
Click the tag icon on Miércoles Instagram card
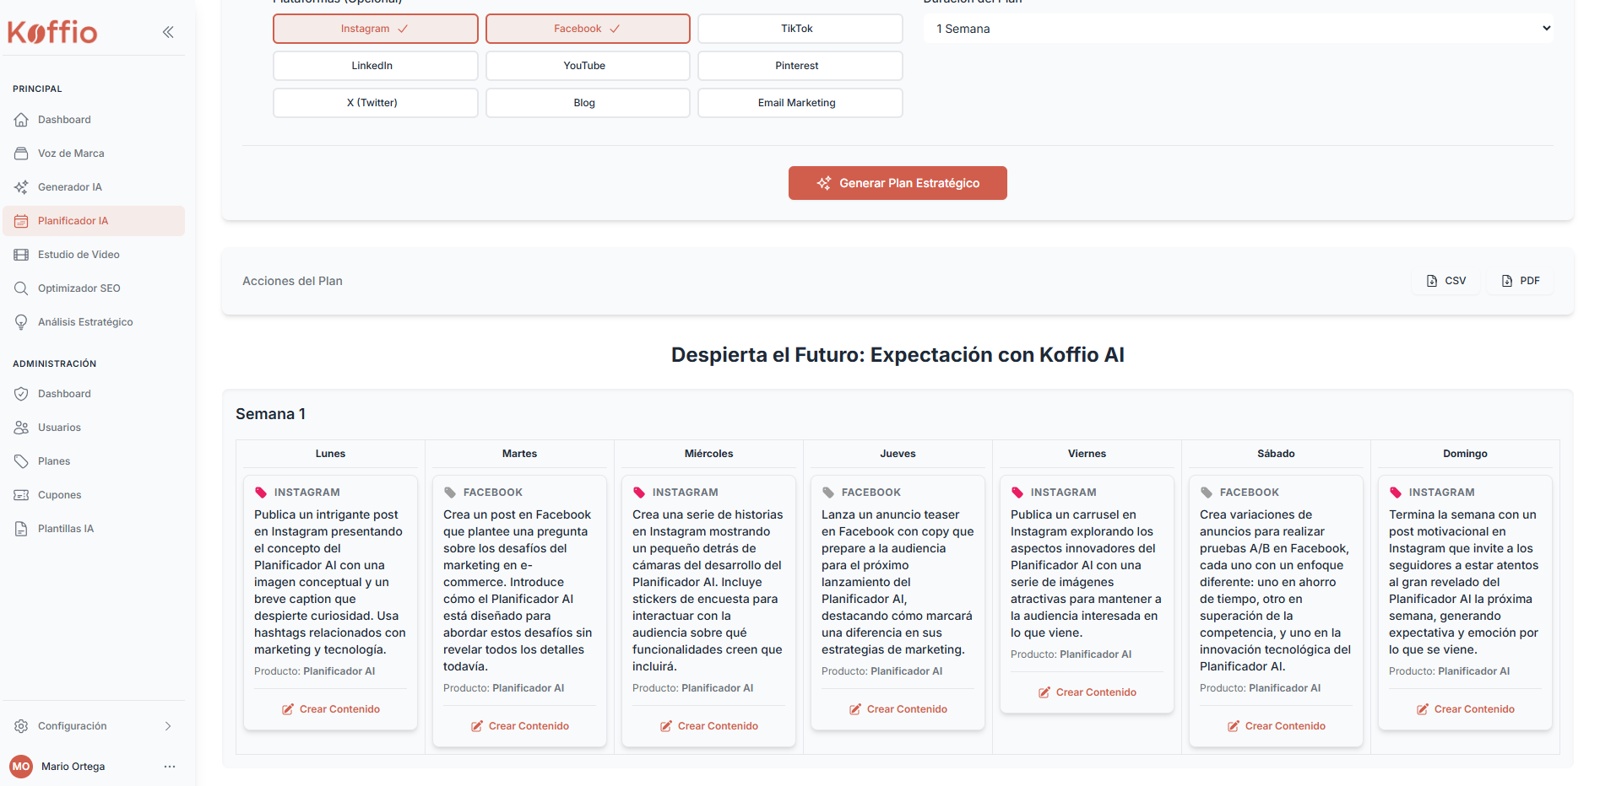pos(639,492)
